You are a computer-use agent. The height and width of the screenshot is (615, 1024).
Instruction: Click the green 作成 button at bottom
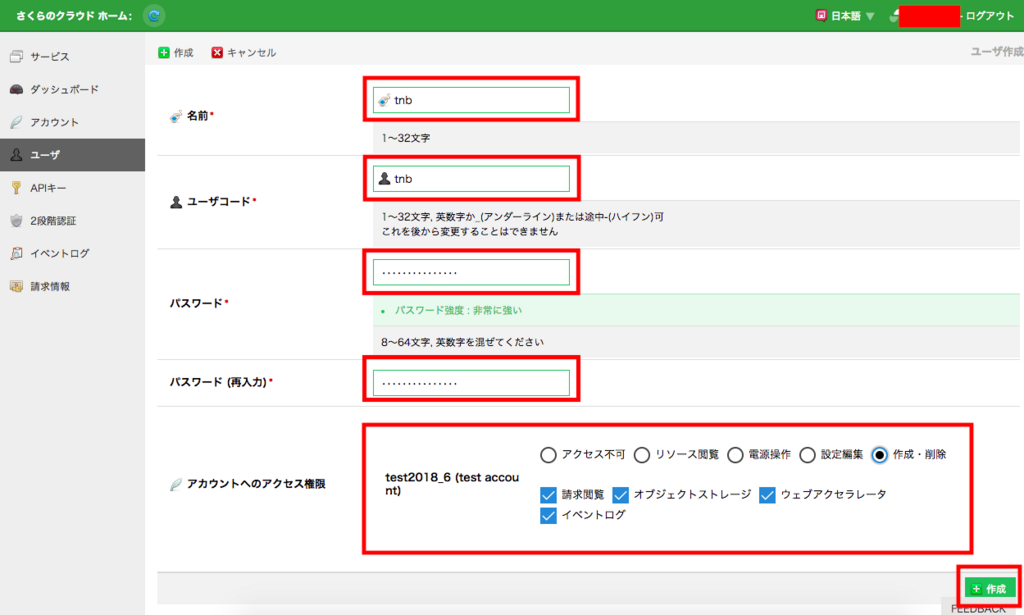pos(988,589)
